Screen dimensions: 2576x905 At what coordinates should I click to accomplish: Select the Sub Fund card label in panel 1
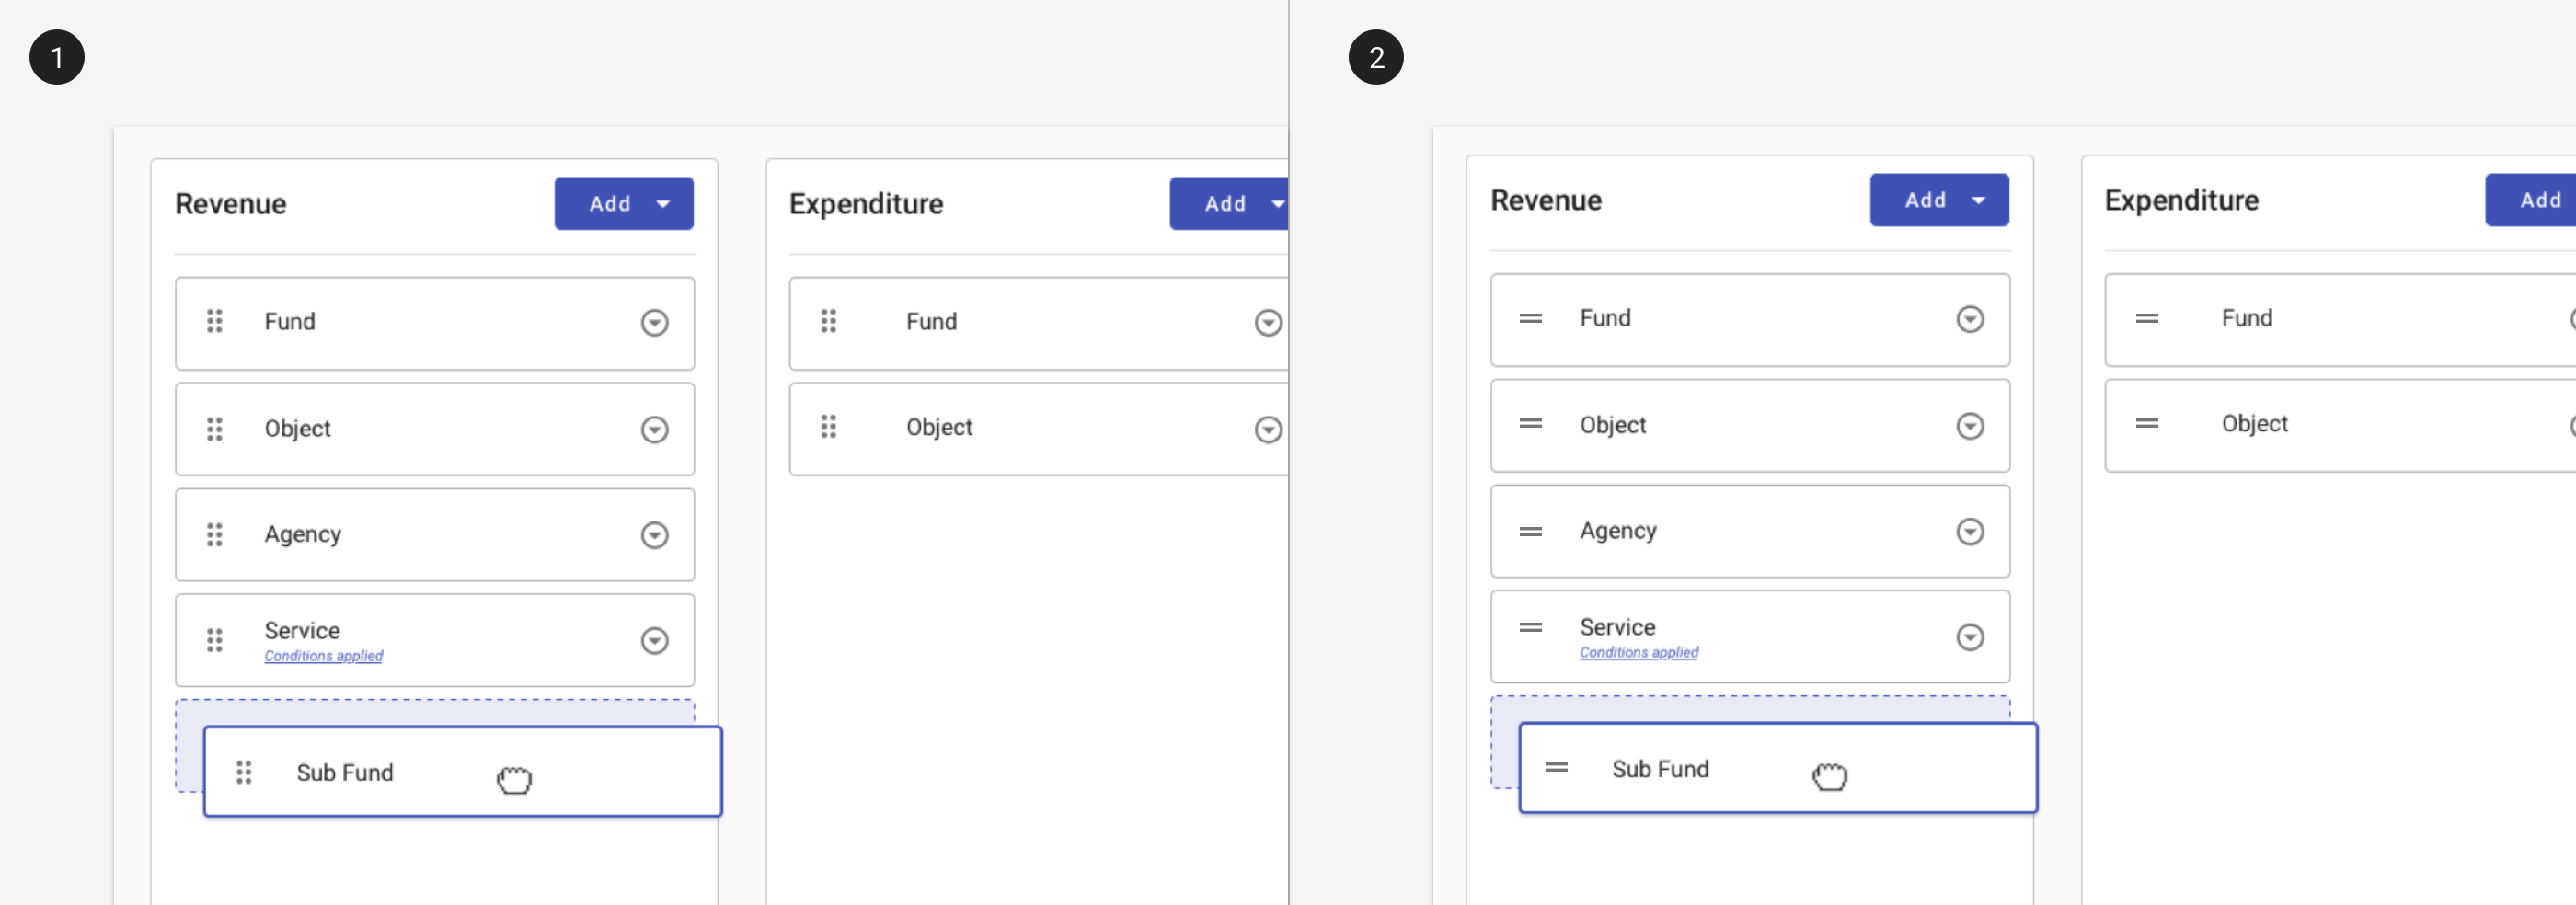pos(344,773)
